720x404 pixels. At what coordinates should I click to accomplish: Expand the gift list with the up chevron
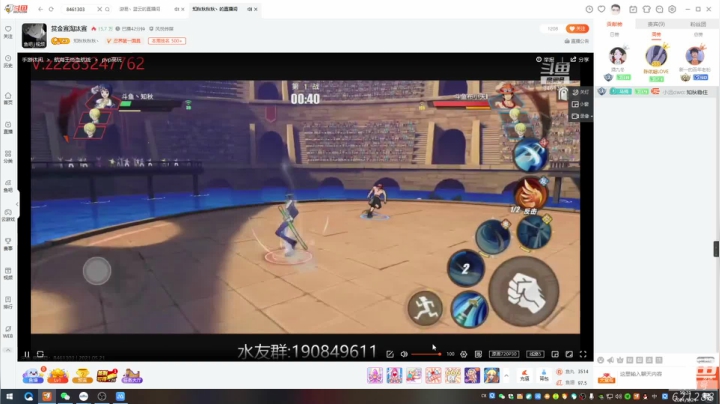(506, 376)
